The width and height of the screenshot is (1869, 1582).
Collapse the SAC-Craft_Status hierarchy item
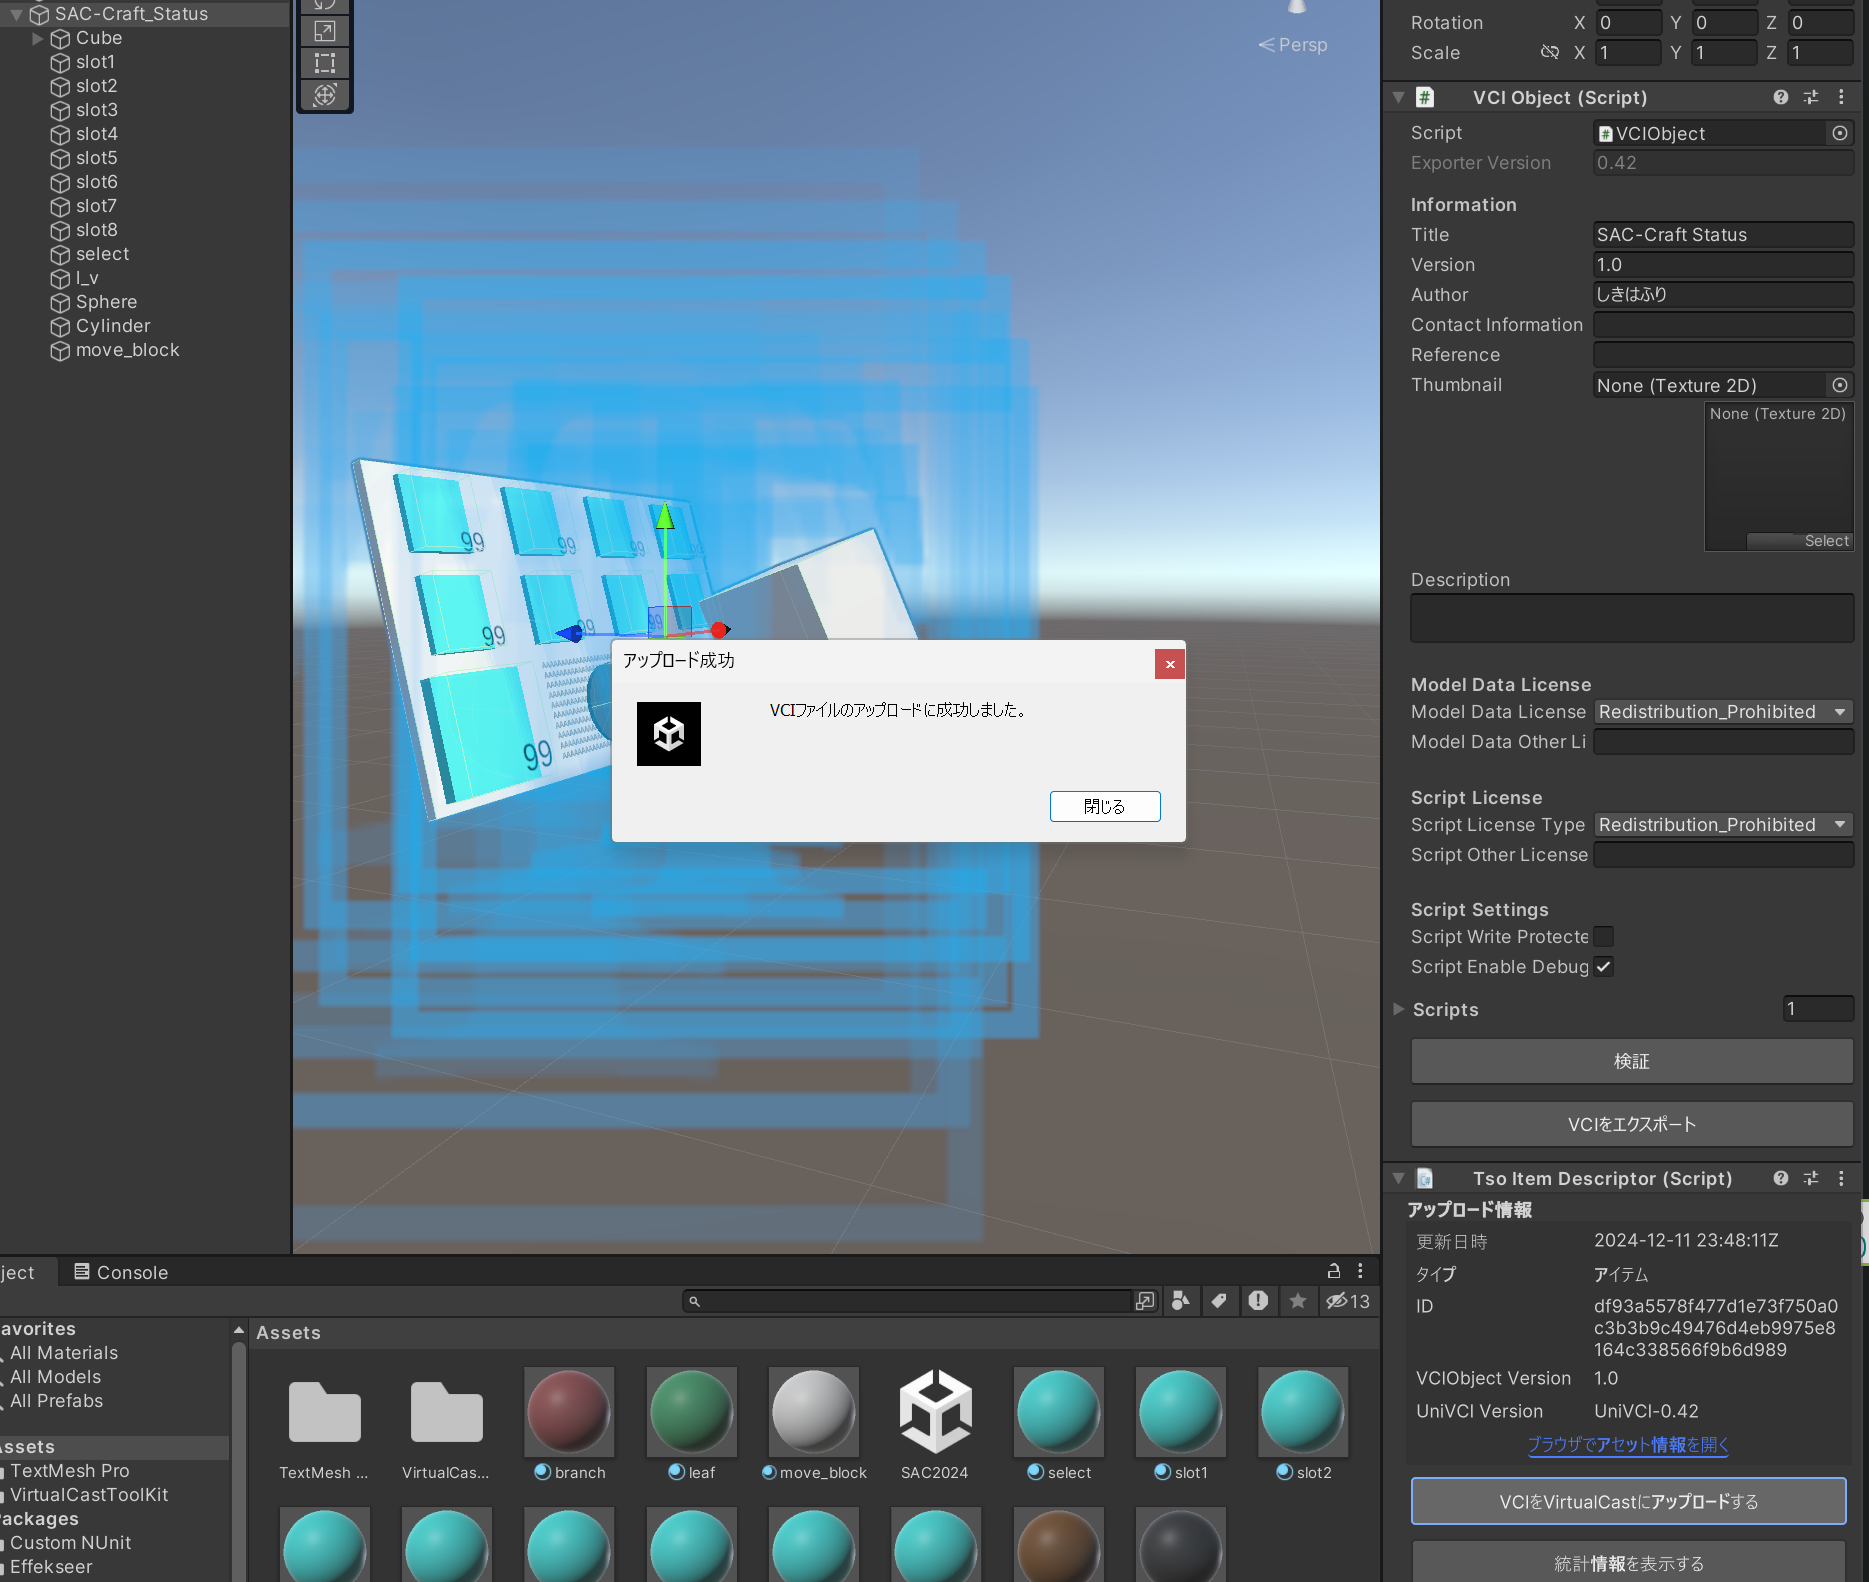[x=16, y=14]
